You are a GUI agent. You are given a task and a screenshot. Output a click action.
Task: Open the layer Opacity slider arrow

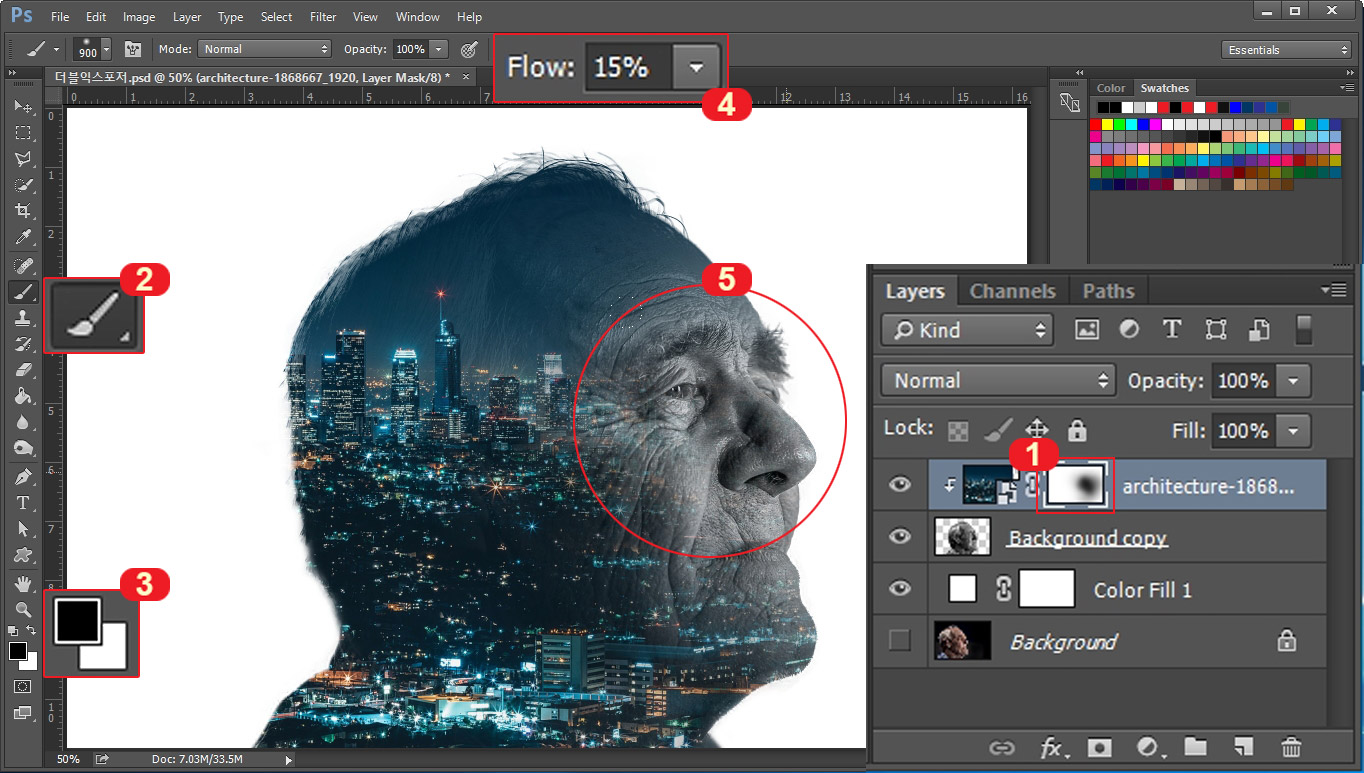(x=1293, y=381)
